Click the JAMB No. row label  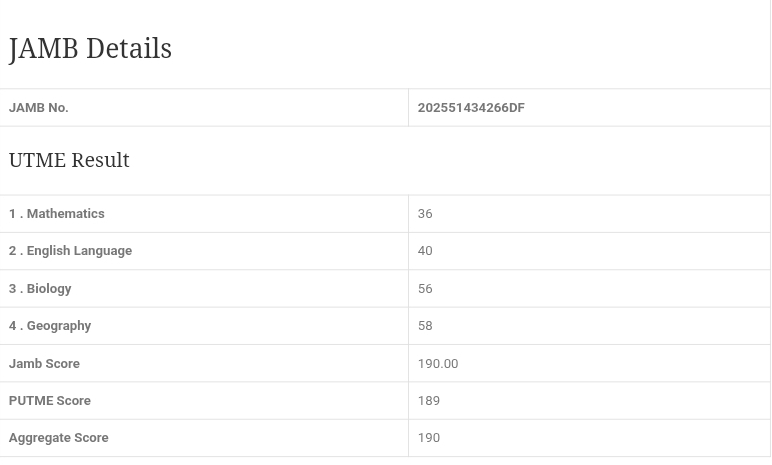coord(39,108)
